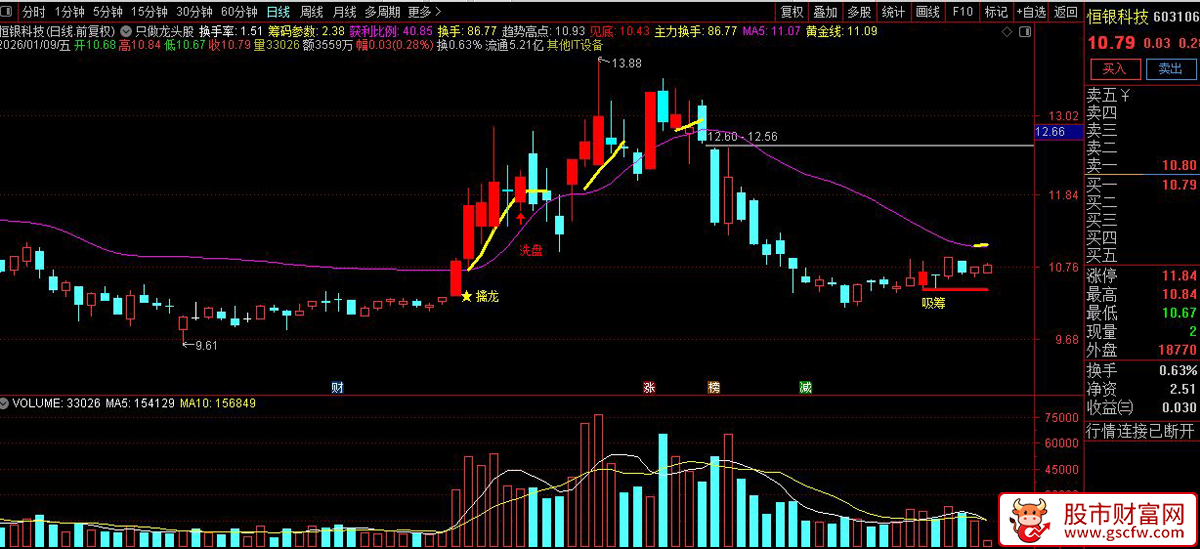The height and width of the screenshot is (549, 1200).
Task: Click the 恒银科技 stock name in side panel
Action: click(x=1119, y=16)
